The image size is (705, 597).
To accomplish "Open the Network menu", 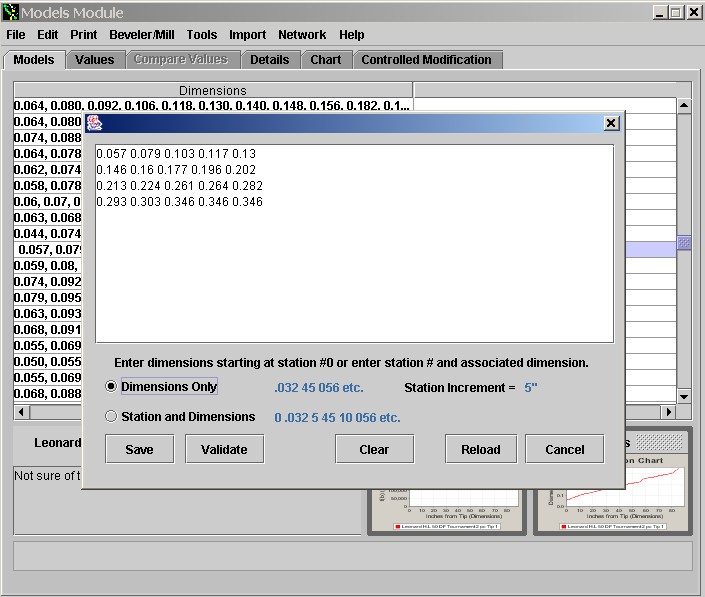I will click(x=302, y=35).
